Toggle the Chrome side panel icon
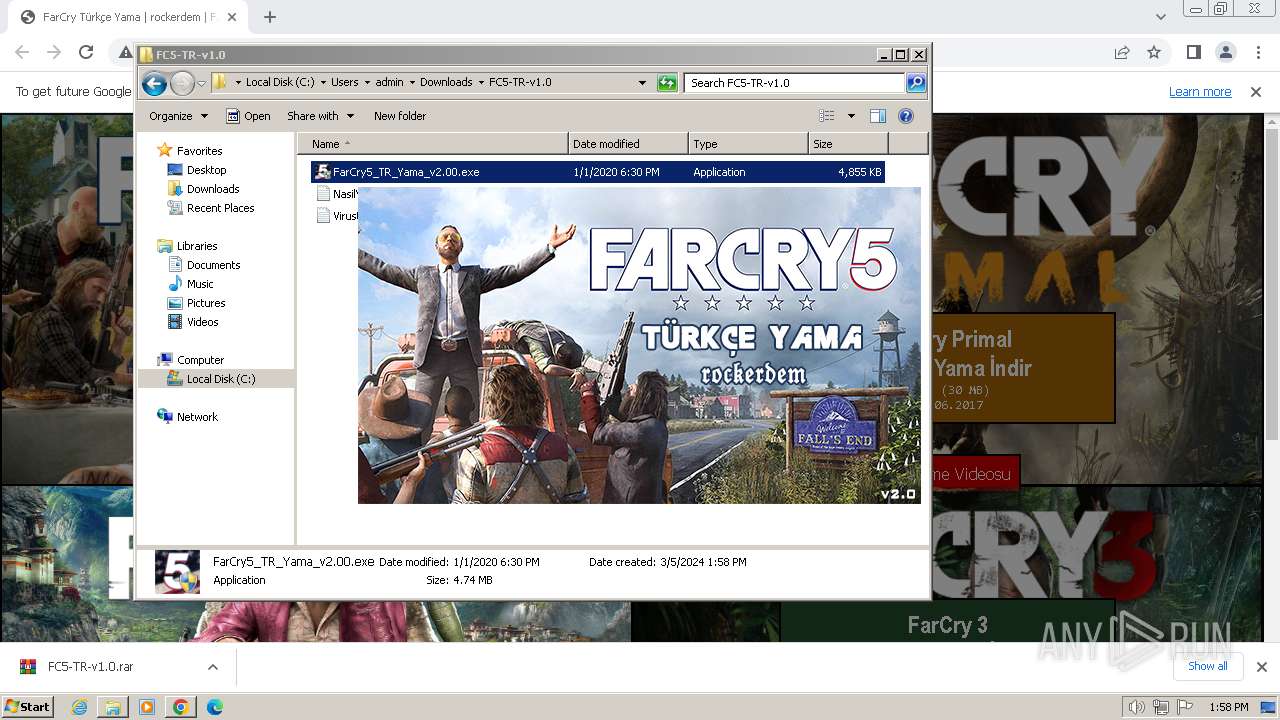1280x720 pixels. pyautogui.click(x=1194, y=53)
